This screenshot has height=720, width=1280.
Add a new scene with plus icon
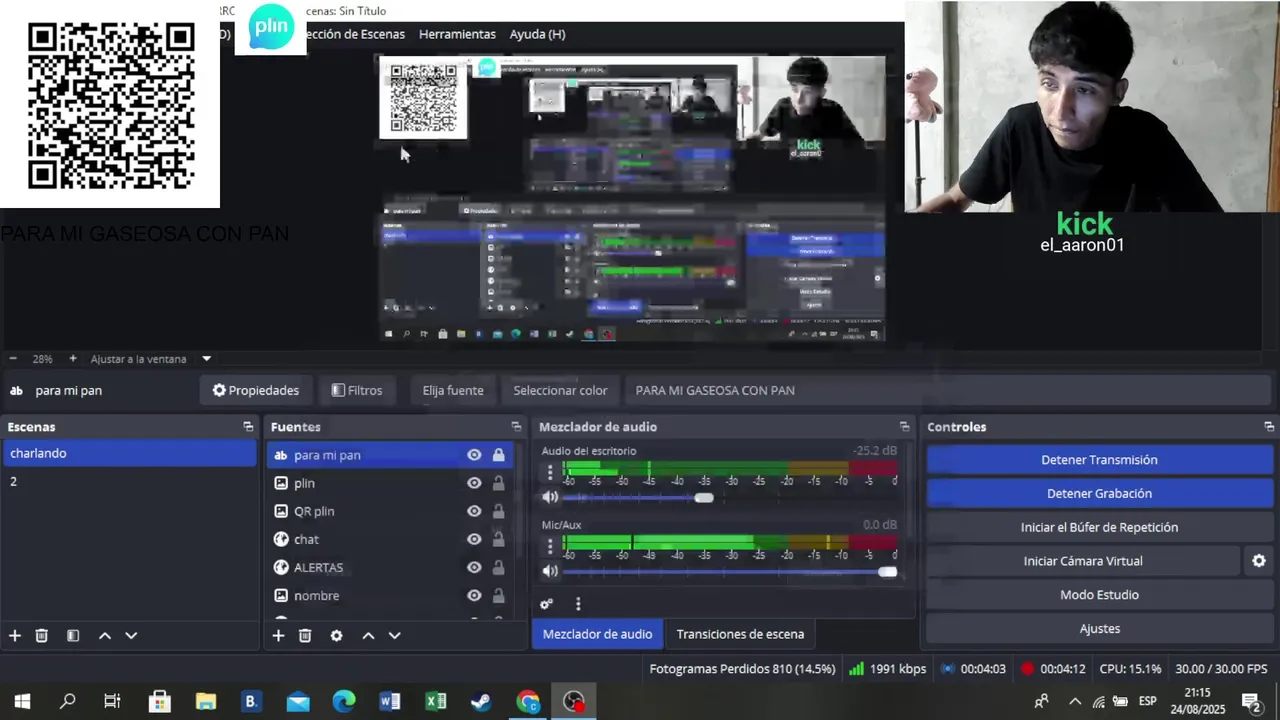(x=15, y=636)
